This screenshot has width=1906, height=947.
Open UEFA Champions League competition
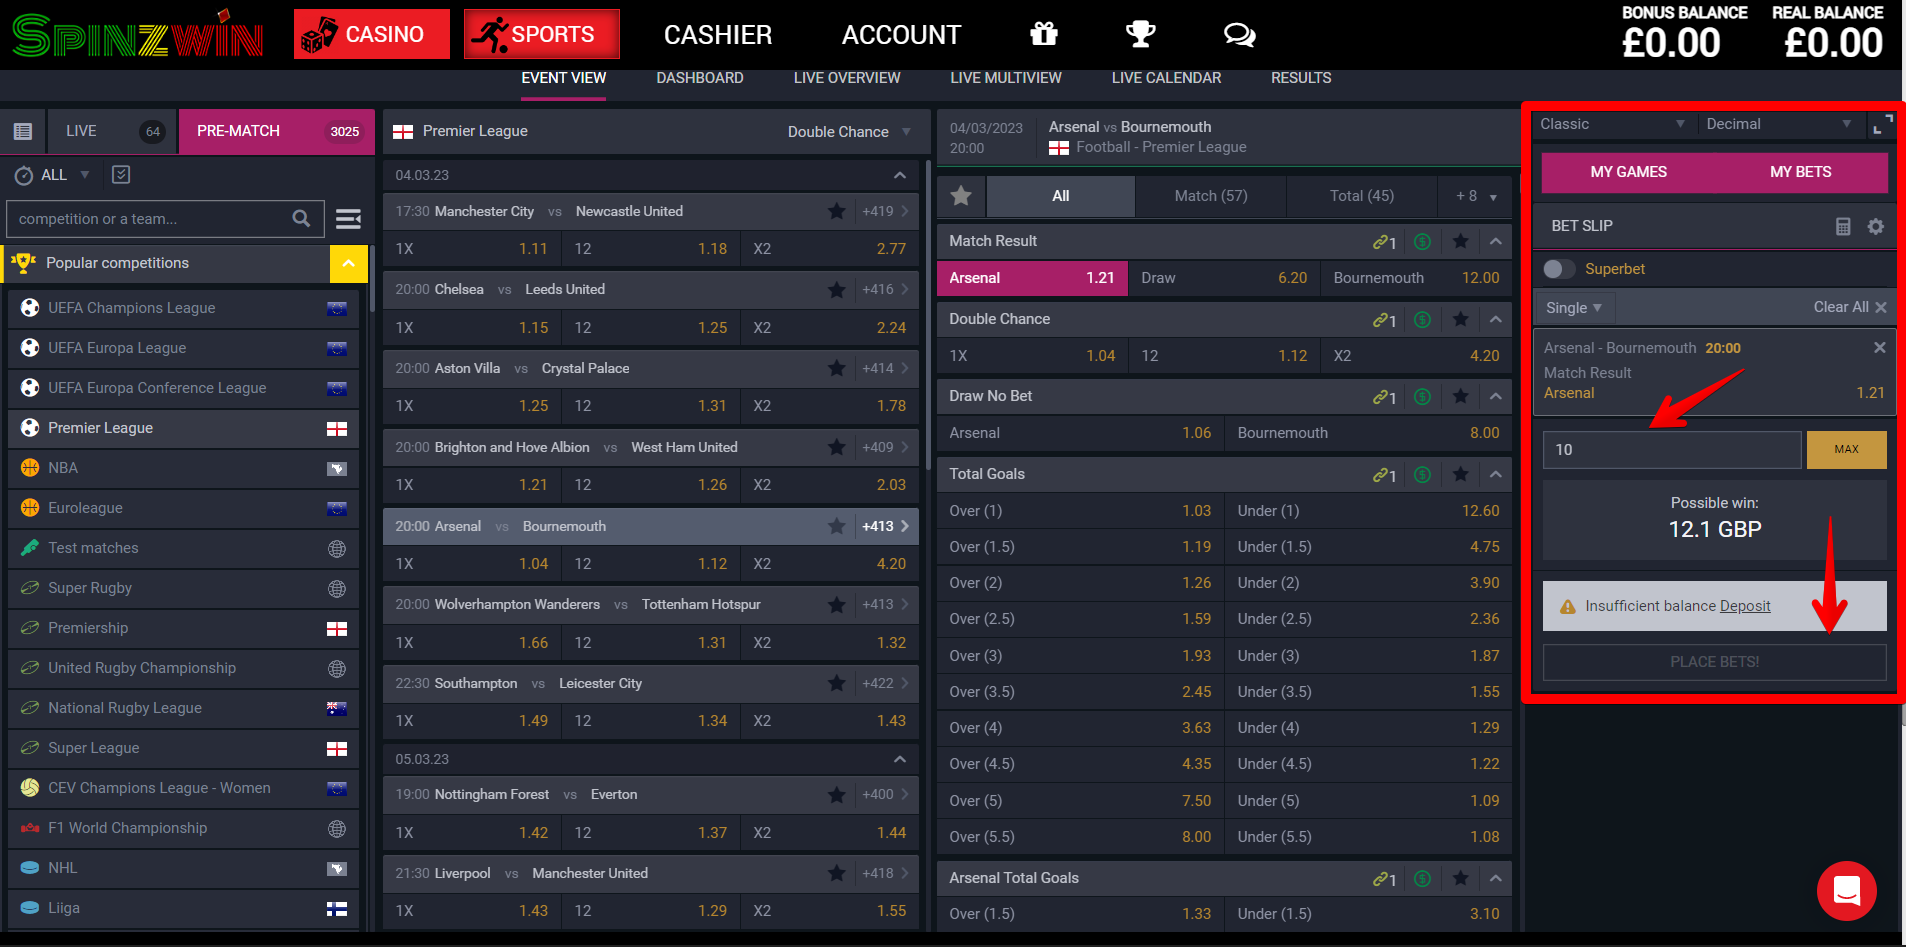coord(183,308)
